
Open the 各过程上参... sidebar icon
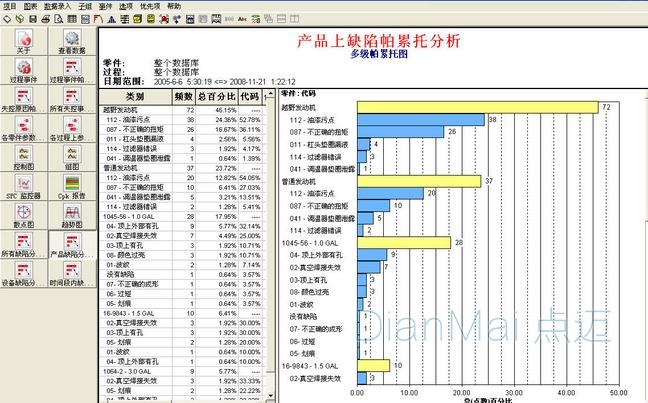point(72,128)
